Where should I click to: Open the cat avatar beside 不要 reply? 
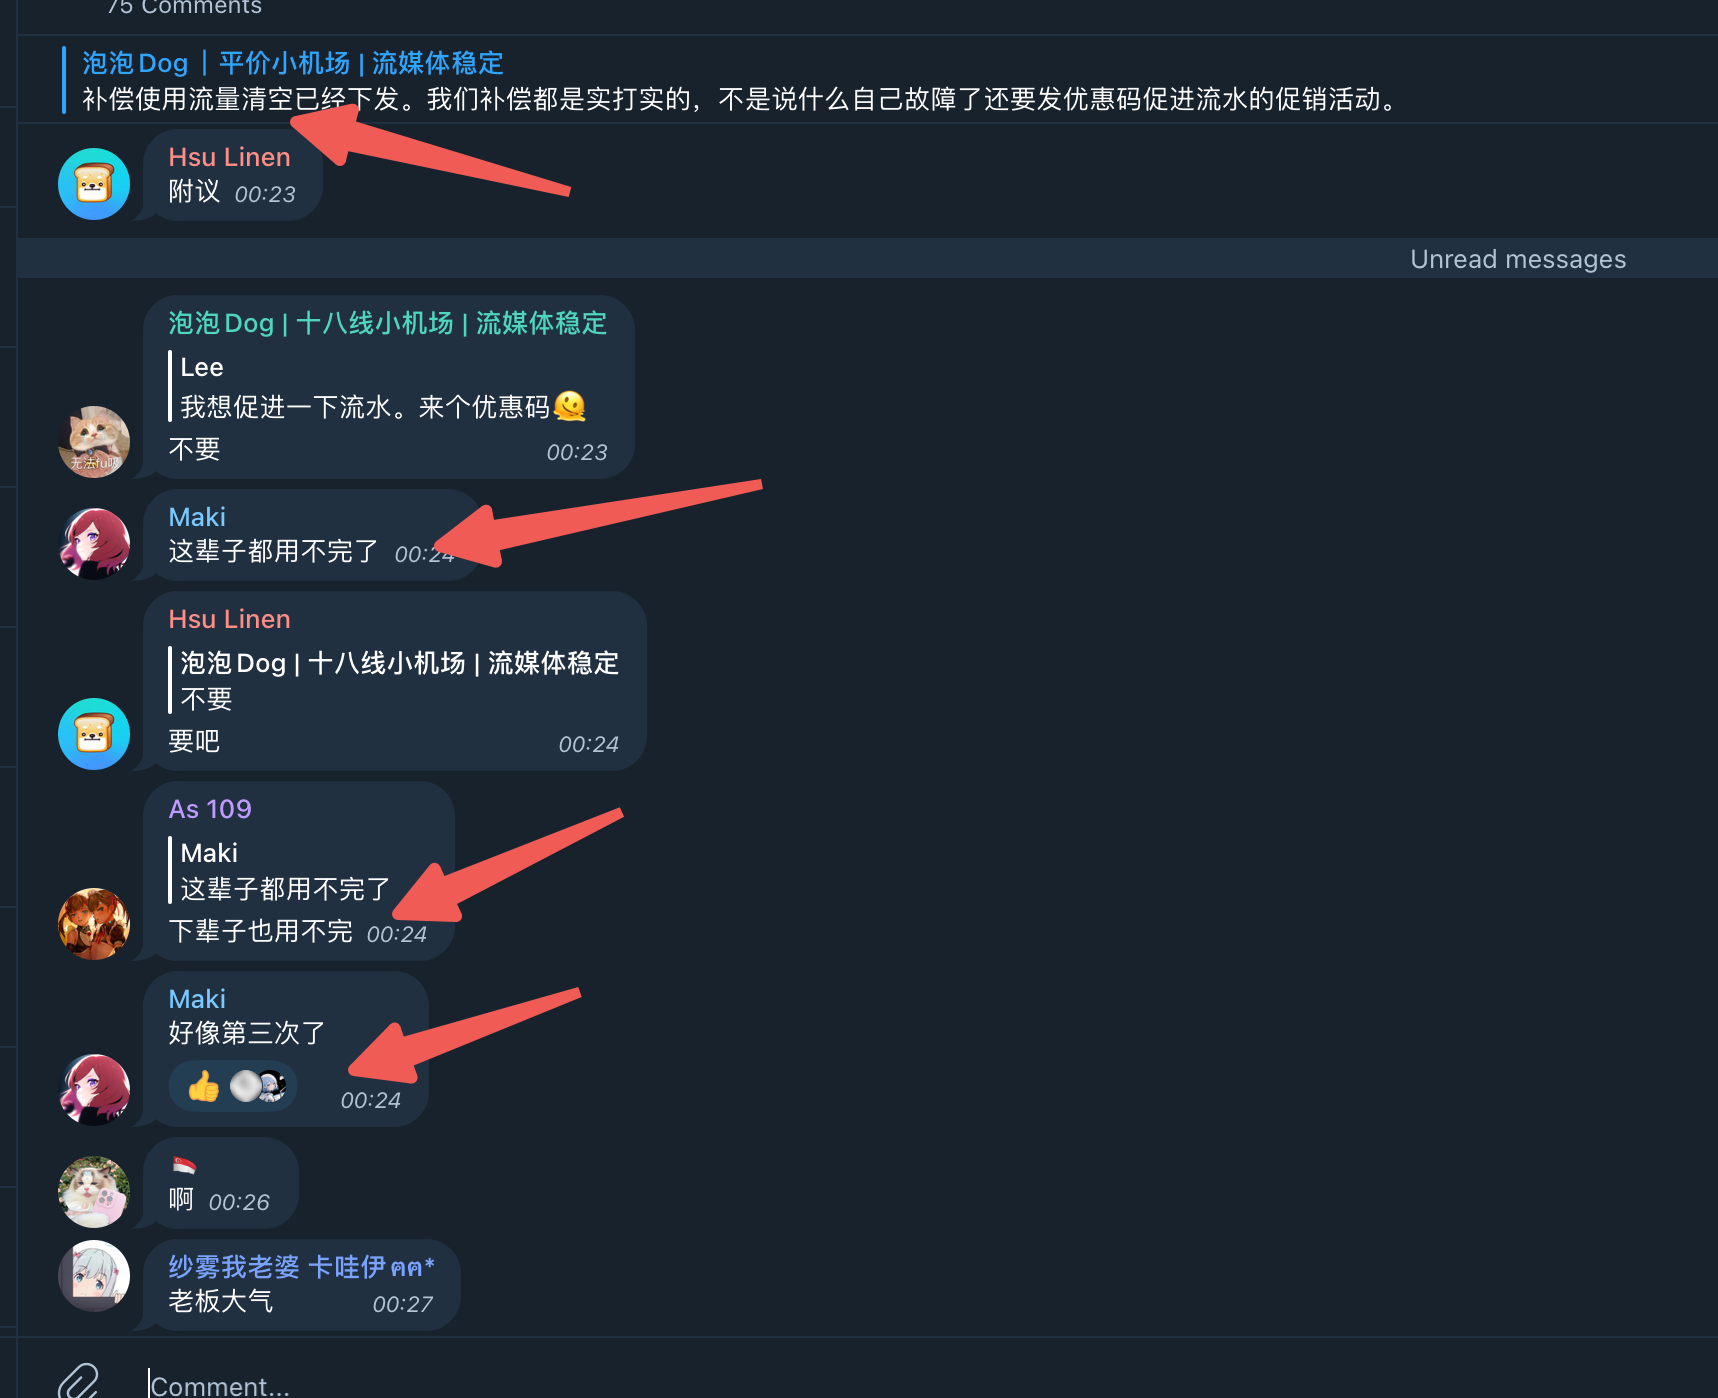point(94,442)
